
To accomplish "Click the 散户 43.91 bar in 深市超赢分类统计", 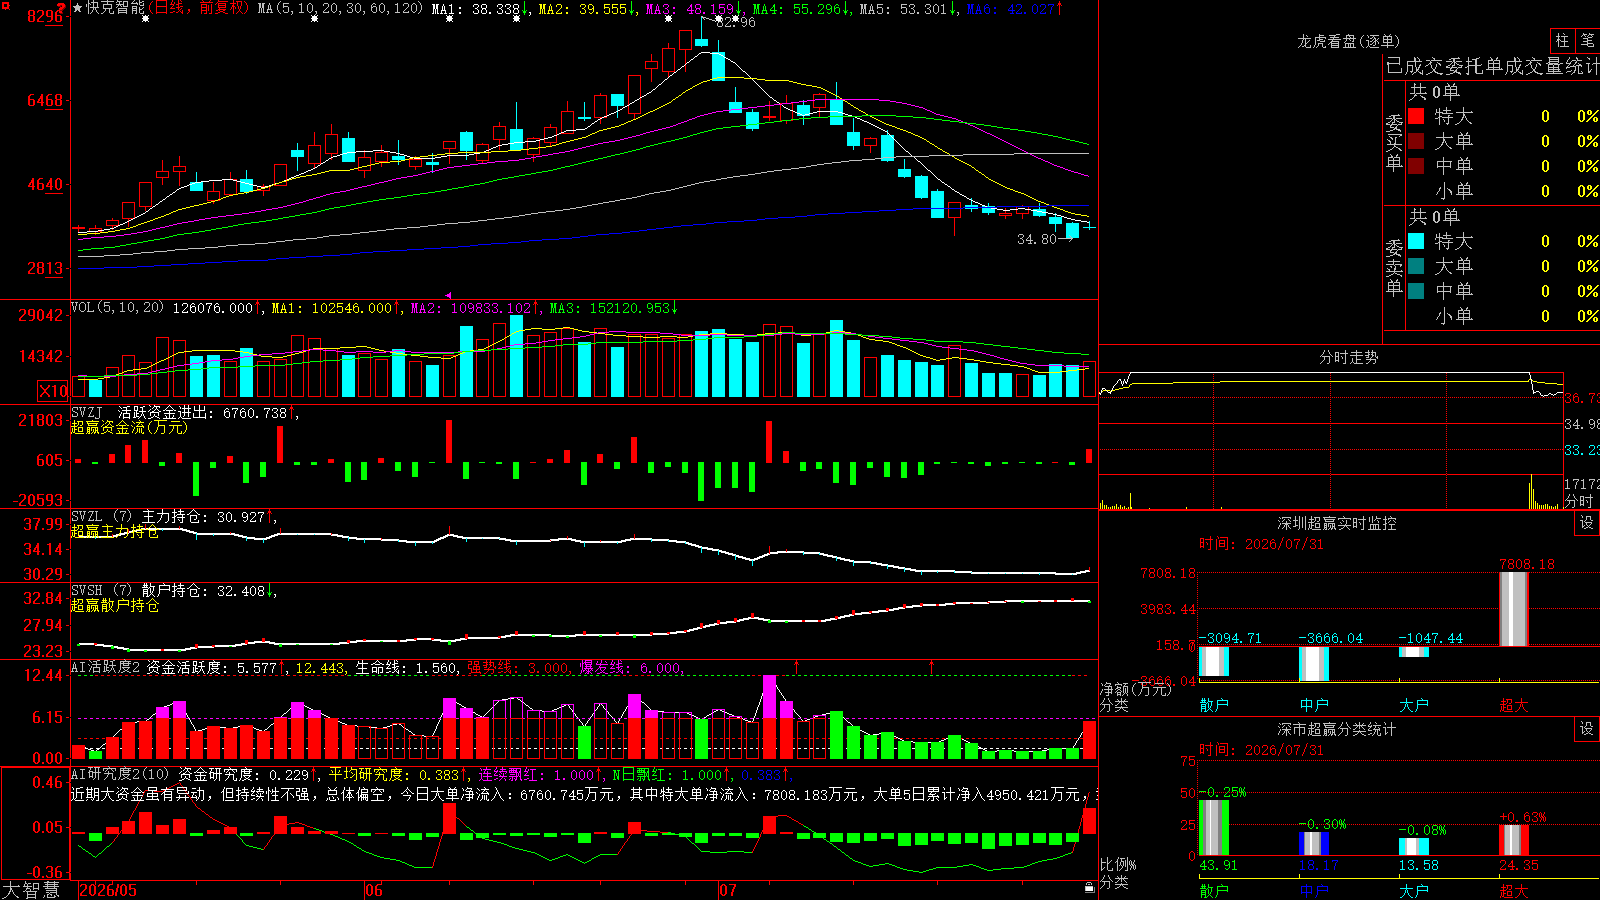I will (1214, 828).
